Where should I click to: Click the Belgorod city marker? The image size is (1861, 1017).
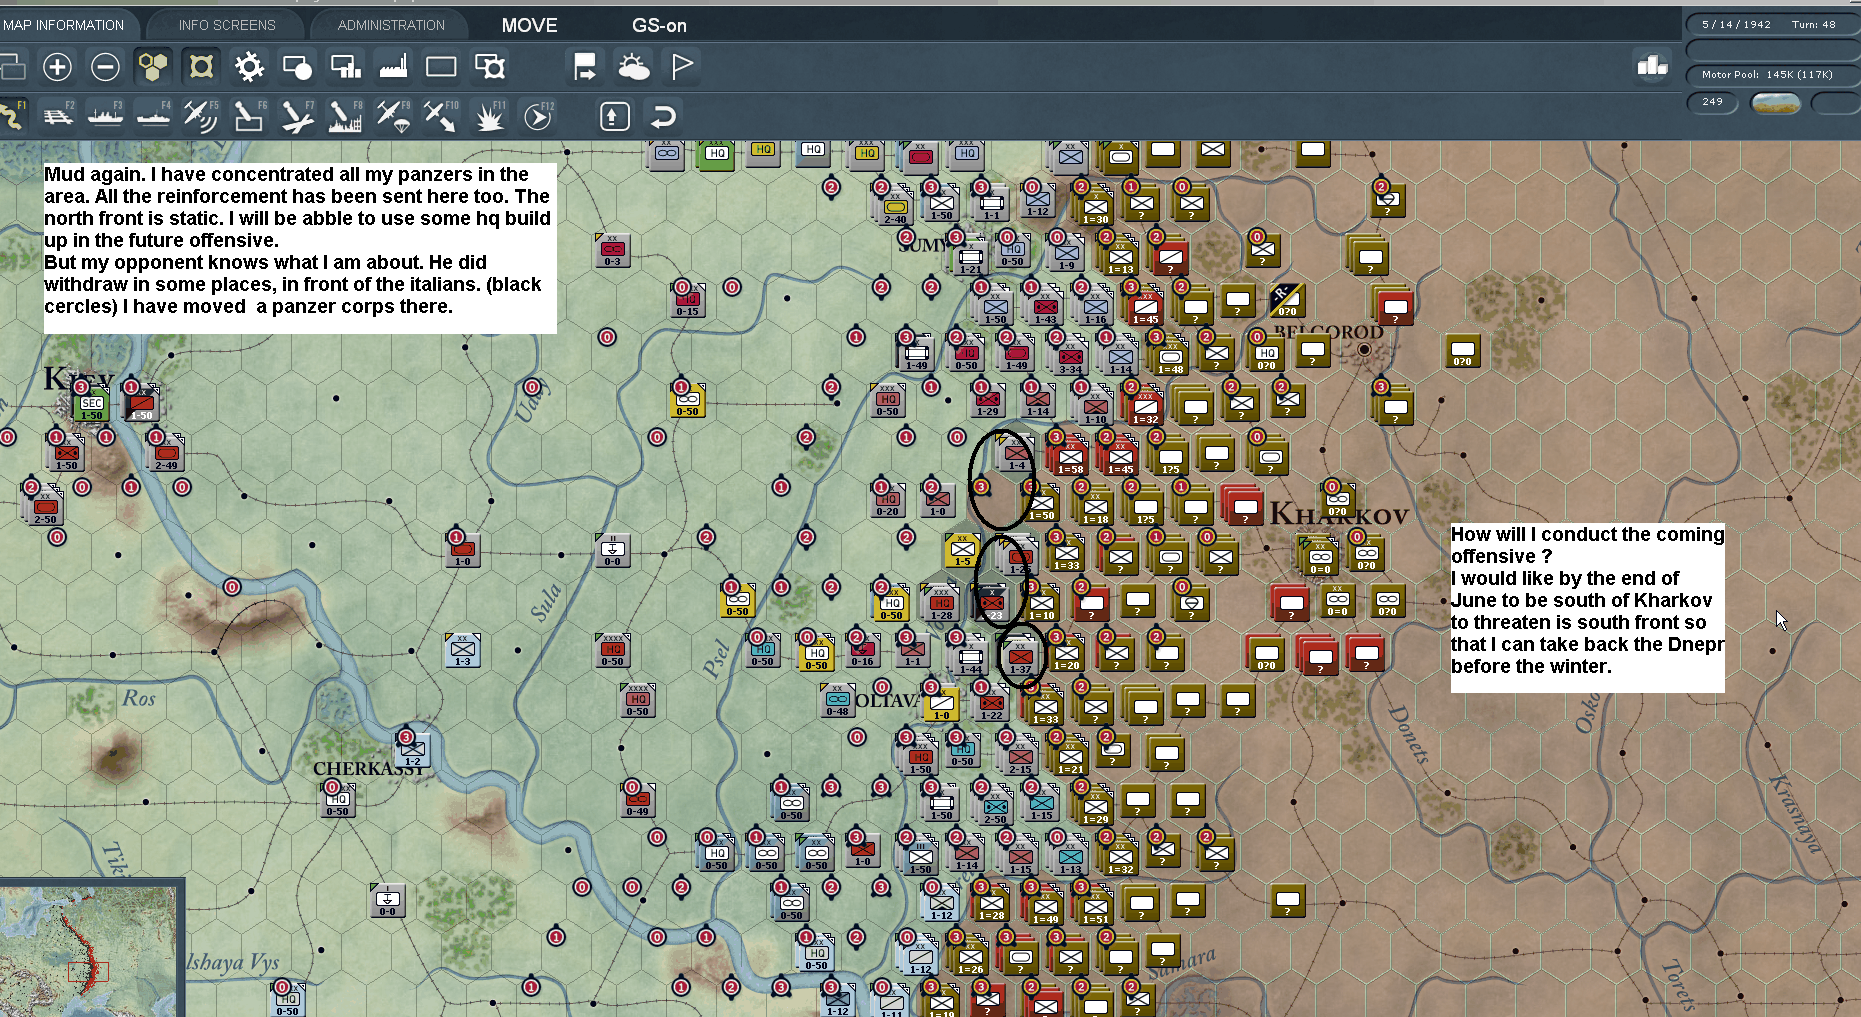click(1364, 349)
